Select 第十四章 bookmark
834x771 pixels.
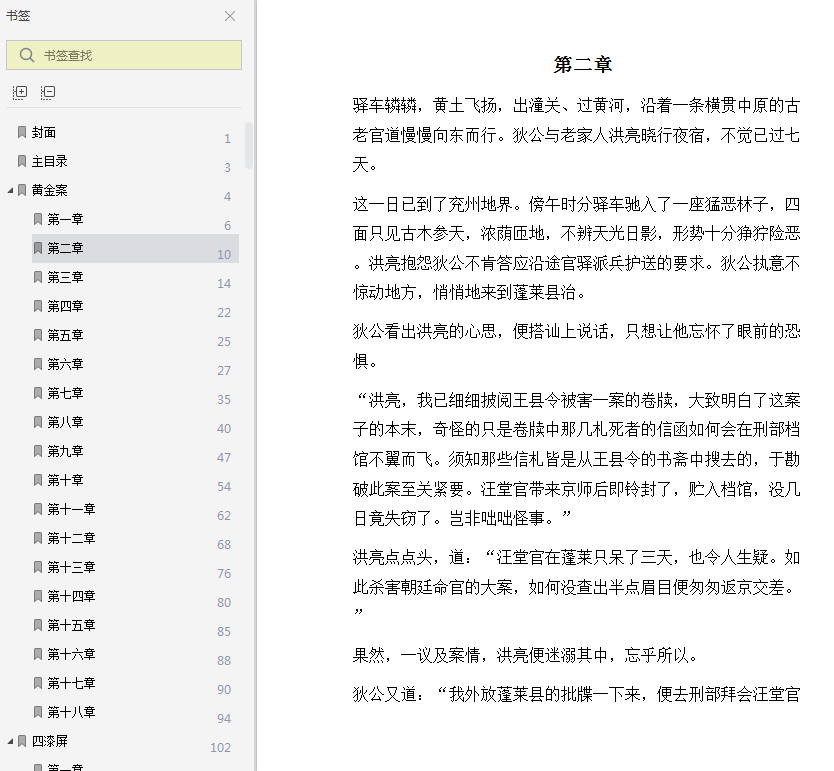(x=71, y=596)
